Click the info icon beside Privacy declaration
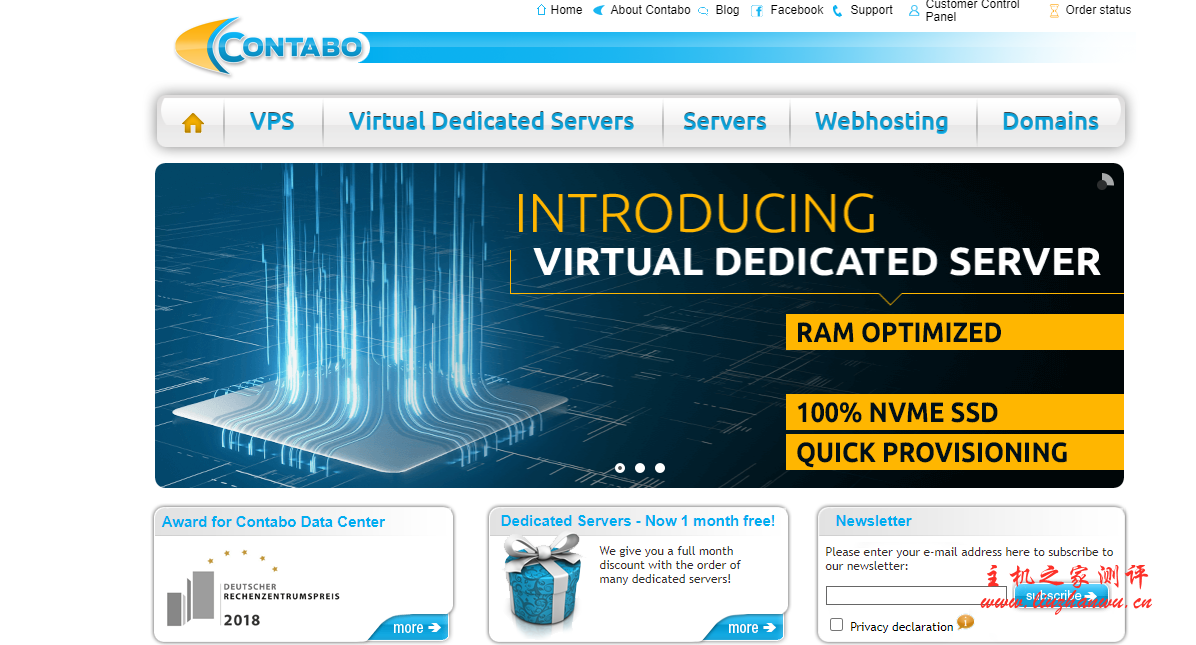Image resolution: width=1196 pixels, height=645 pixels. [x=965, y=622]
